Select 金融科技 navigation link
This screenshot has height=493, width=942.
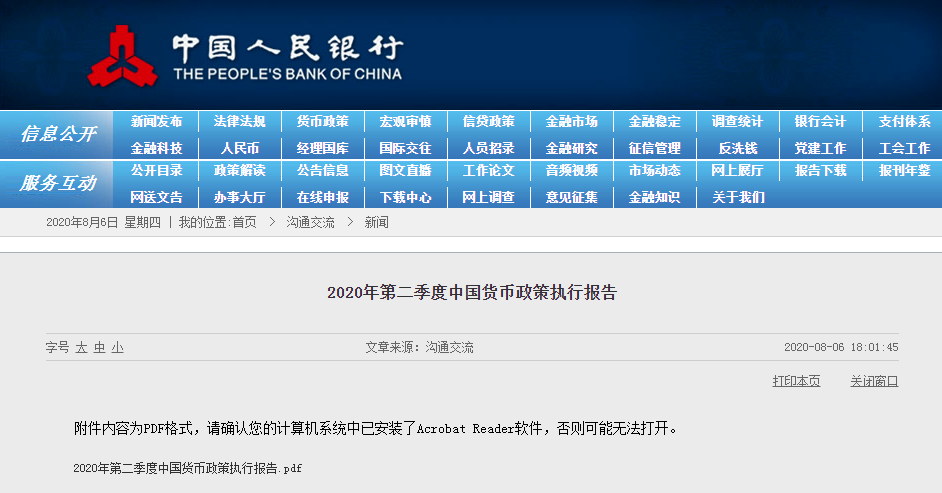tap(156, 148)
